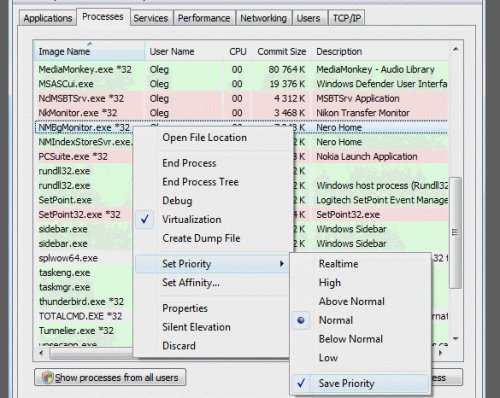The height and width of the screenshot is (398, 500).
Task: Select the NMIndexStoreSvr.exe process row
Action: tap(241, 142)
